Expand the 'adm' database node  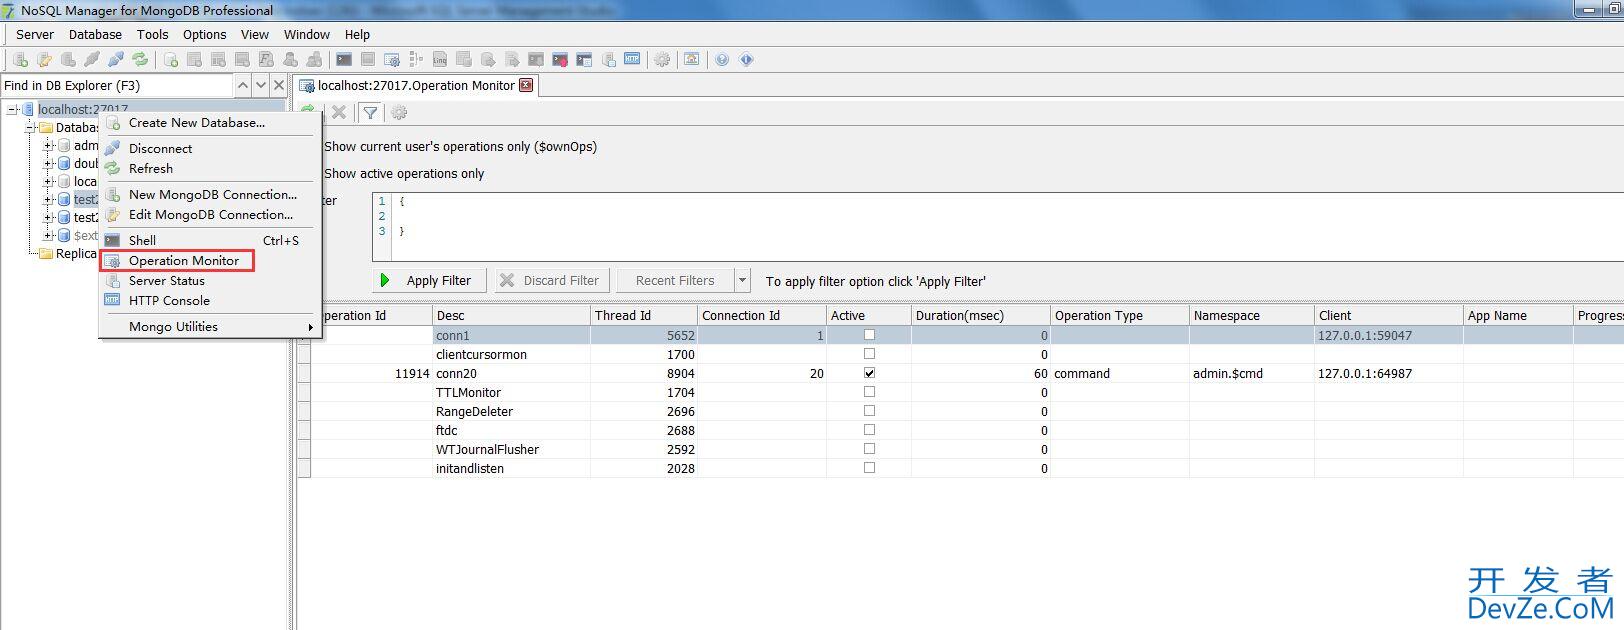48,145
